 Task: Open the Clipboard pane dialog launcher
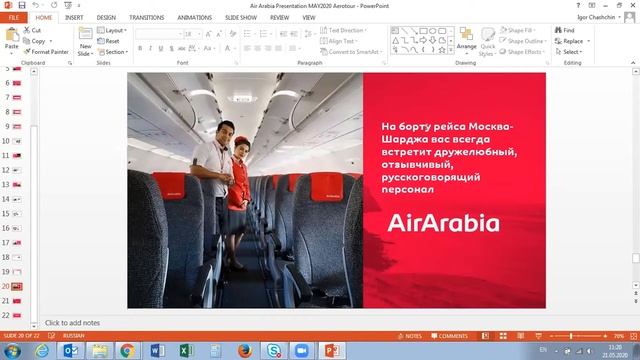(70, 63)
